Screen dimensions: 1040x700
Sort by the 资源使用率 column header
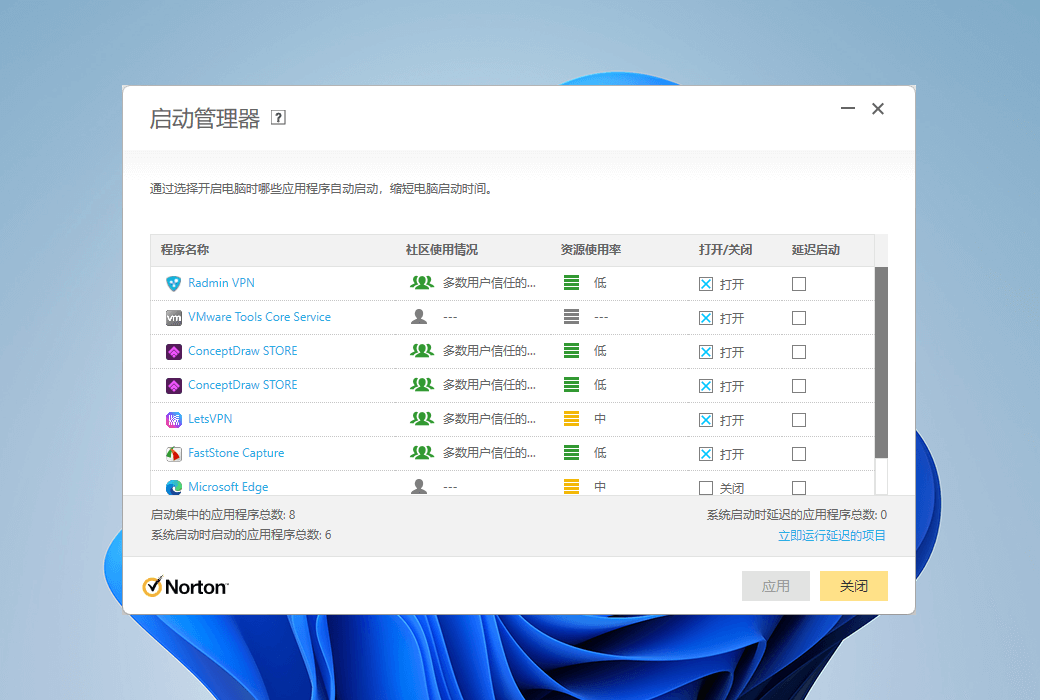click(590, 250)
